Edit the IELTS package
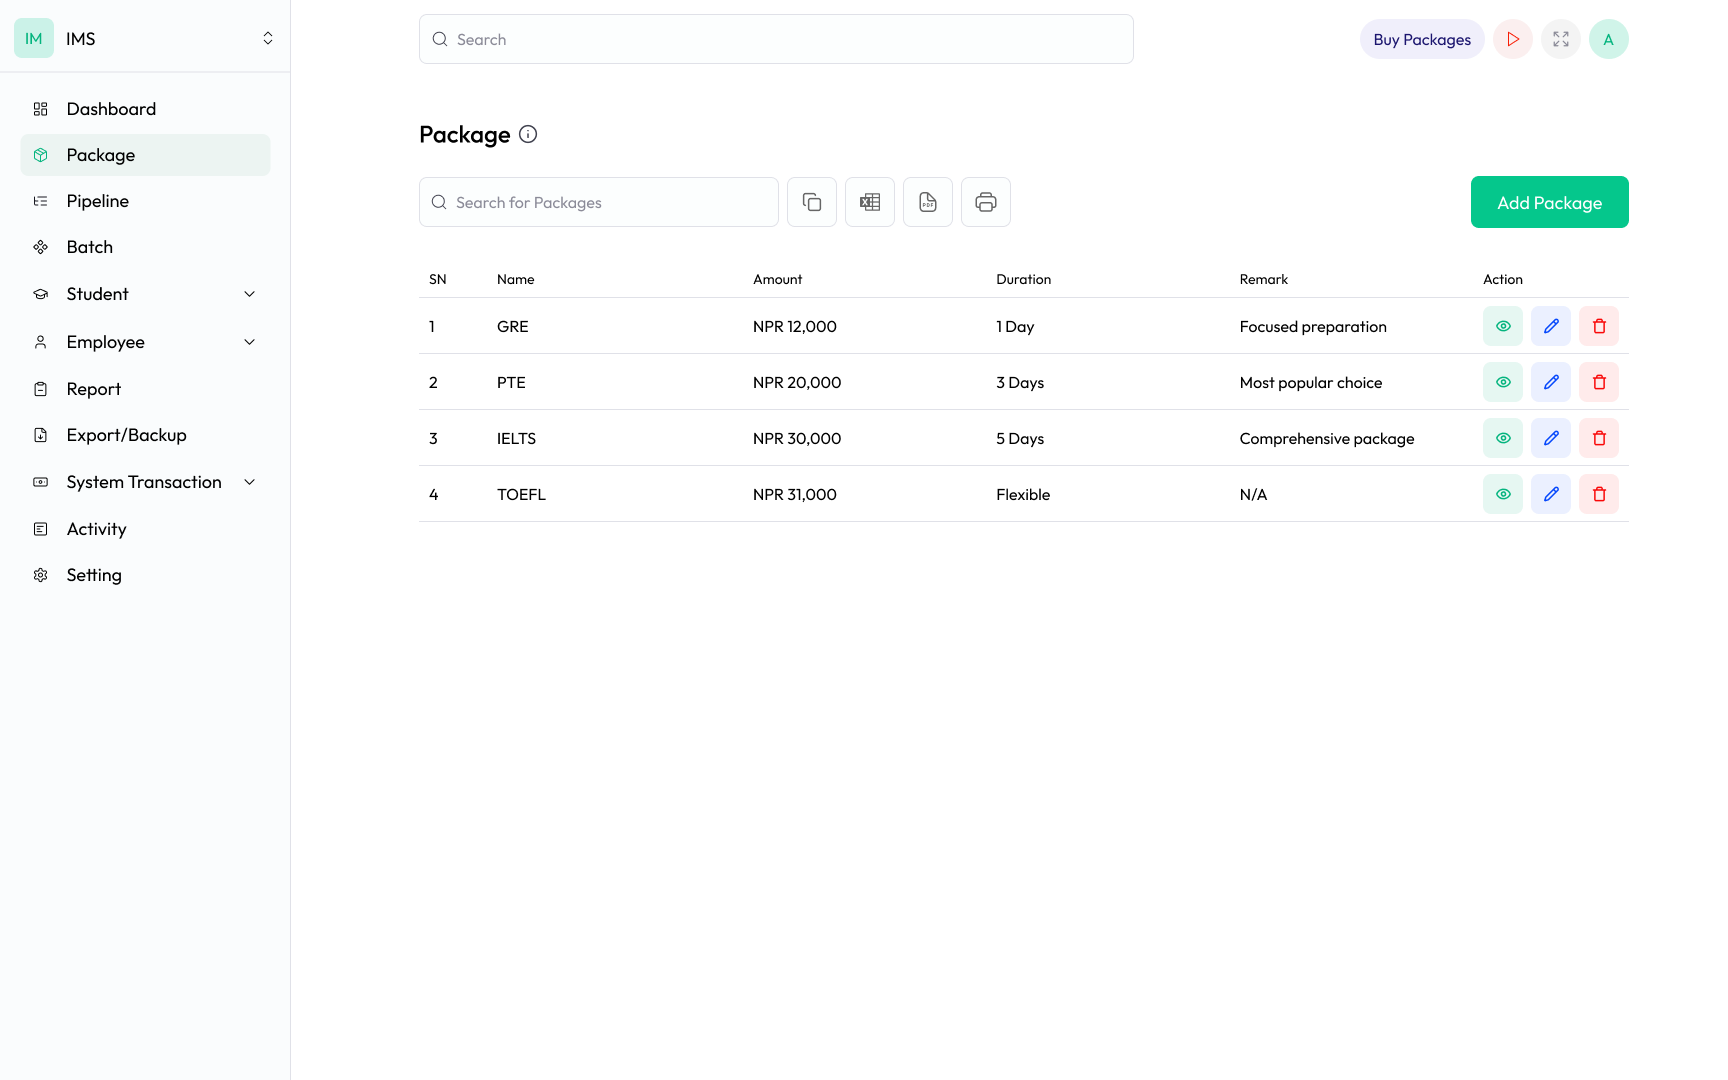Screen dimensions: 1728x1080 coord(1551,438)
